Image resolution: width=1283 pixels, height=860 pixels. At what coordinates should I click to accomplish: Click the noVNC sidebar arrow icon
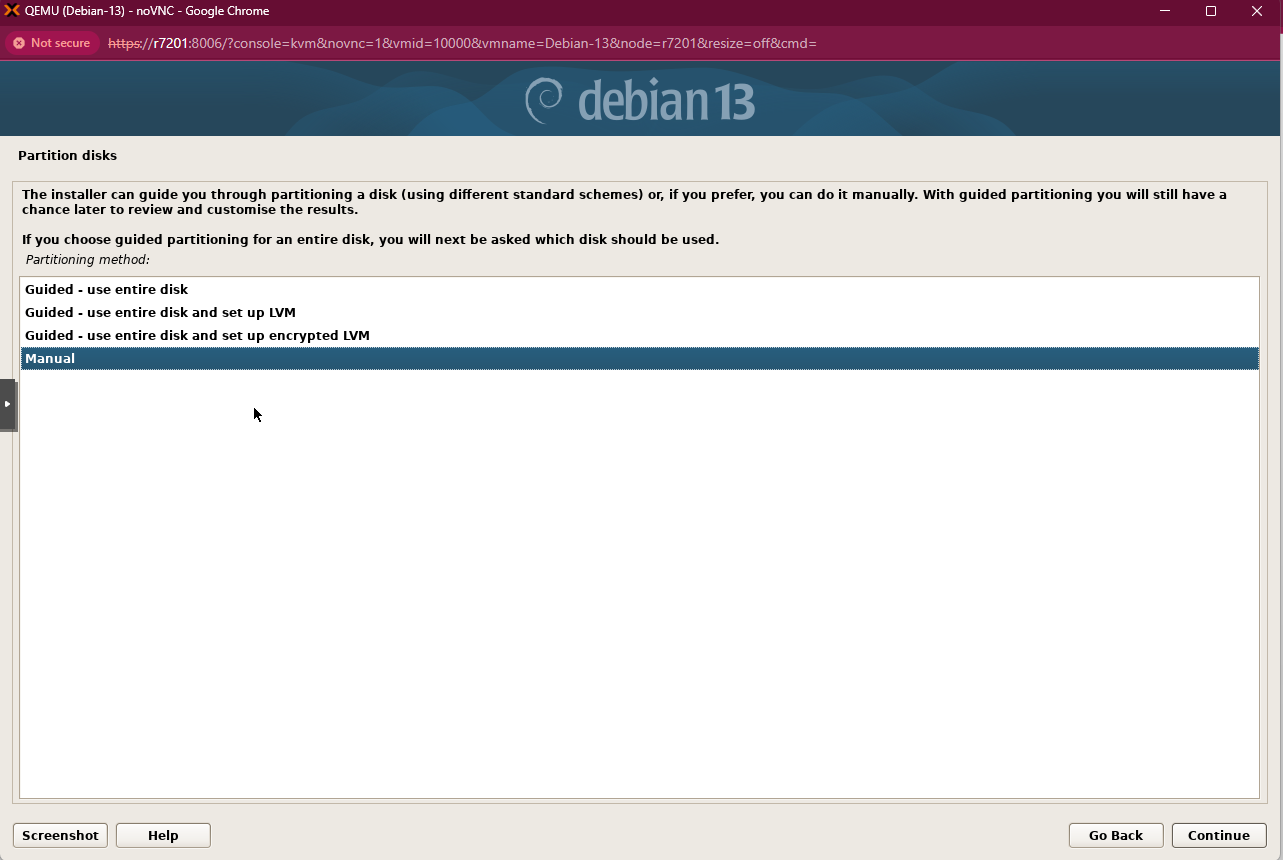point(9,404)
